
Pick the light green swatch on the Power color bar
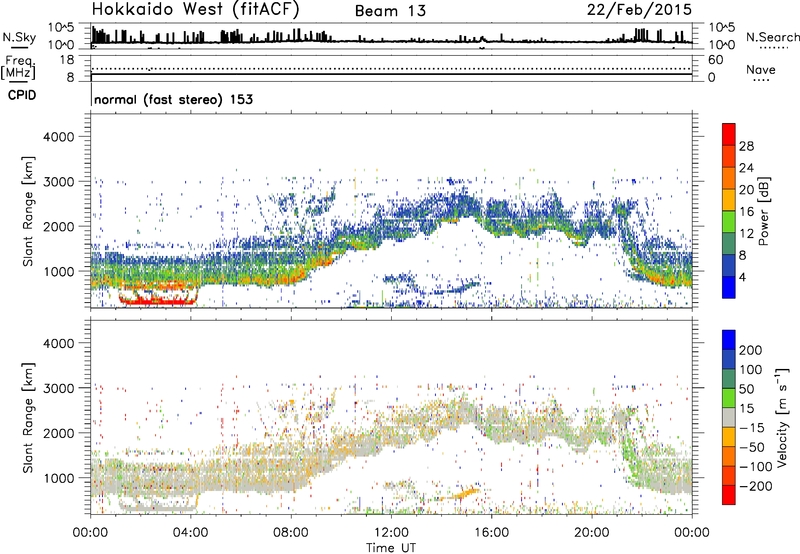pos(729,222)
